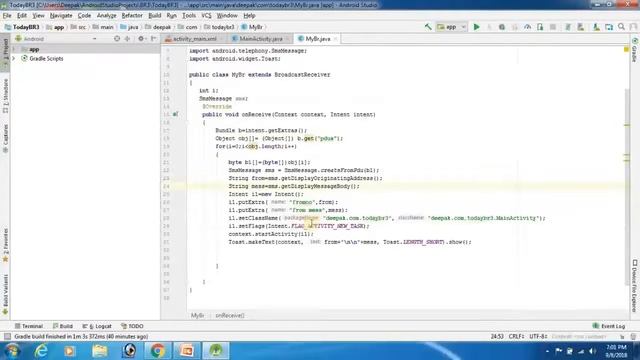Open the File menu
The width and height of the screenshot is (640, 360).
[x=7, y=16]
